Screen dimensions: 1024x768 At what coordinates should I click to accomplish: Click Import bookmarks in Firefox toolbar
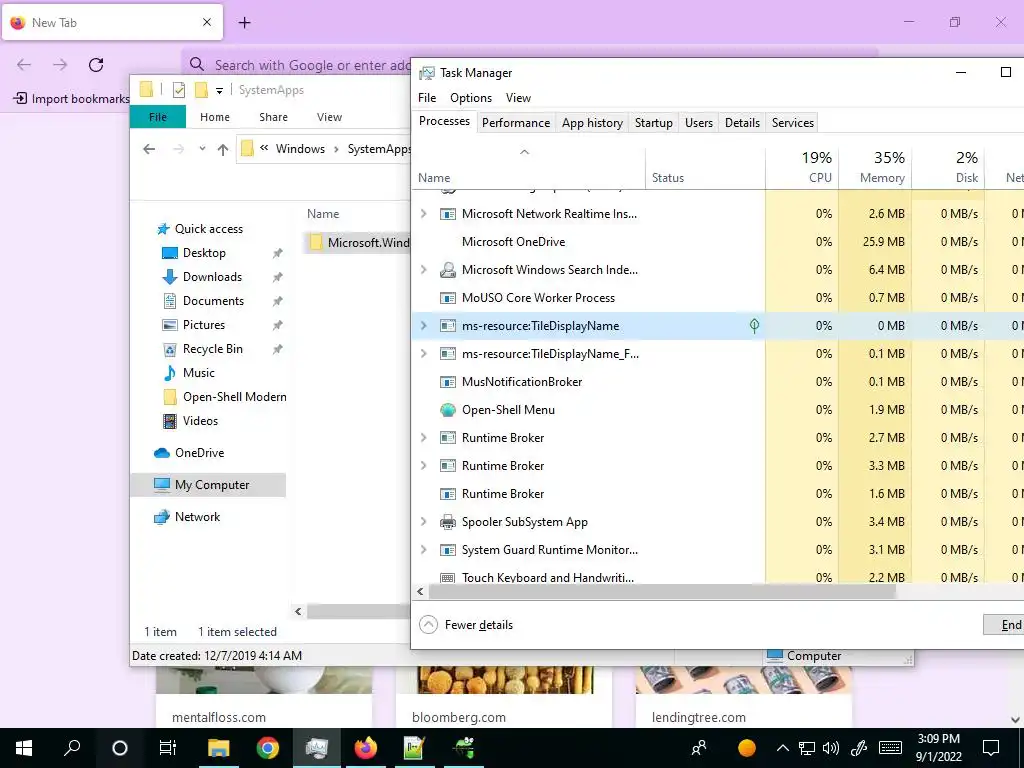coord(72,99)
